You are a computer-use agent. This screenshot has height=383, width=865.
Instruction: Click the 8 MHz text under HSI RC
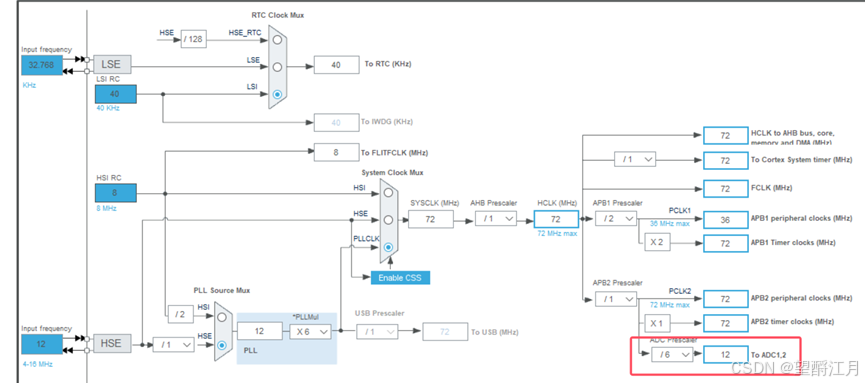pyautogui.click(x=106, y=209)
